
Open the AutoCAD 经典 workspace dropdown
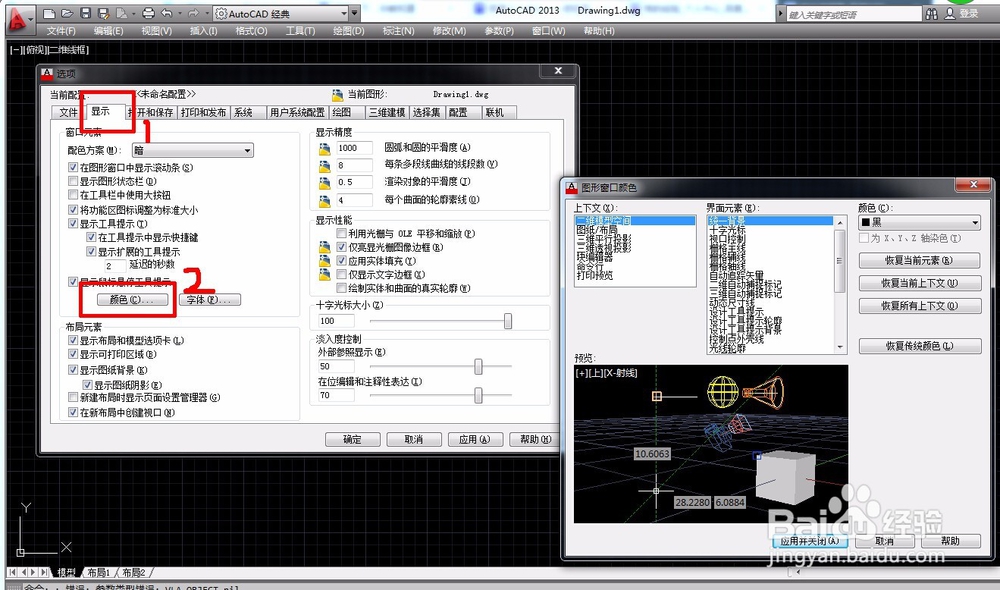point(344,13)
